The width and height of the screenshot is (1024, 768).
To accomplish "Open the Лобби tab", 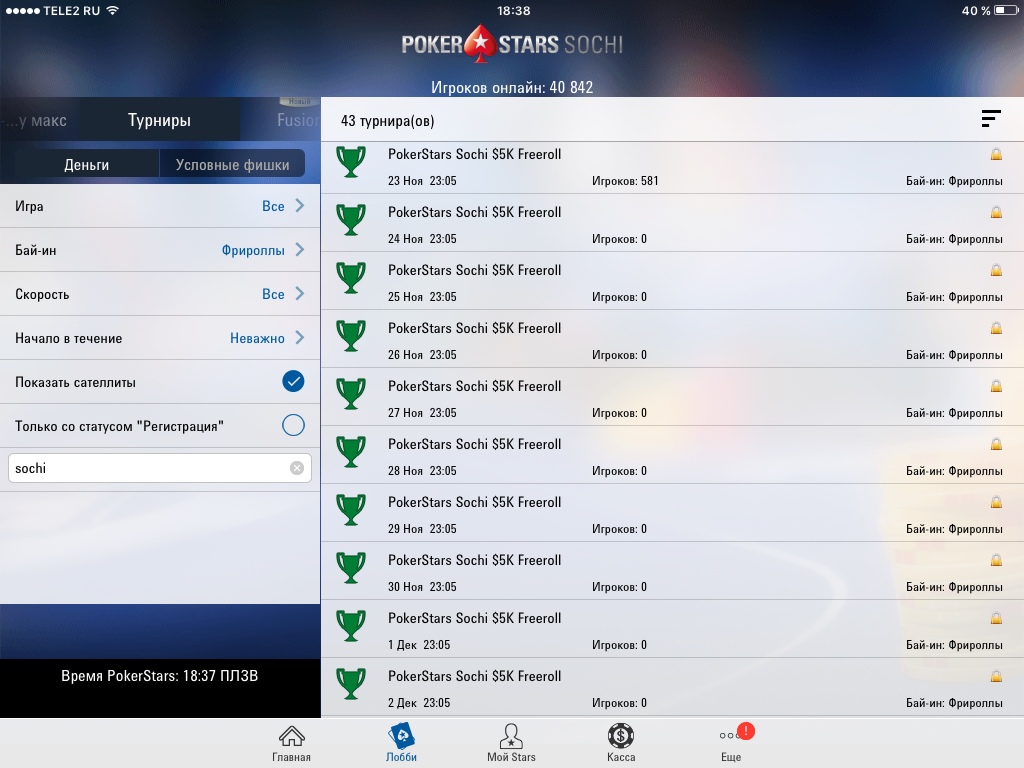I will [x=401, y=743].
